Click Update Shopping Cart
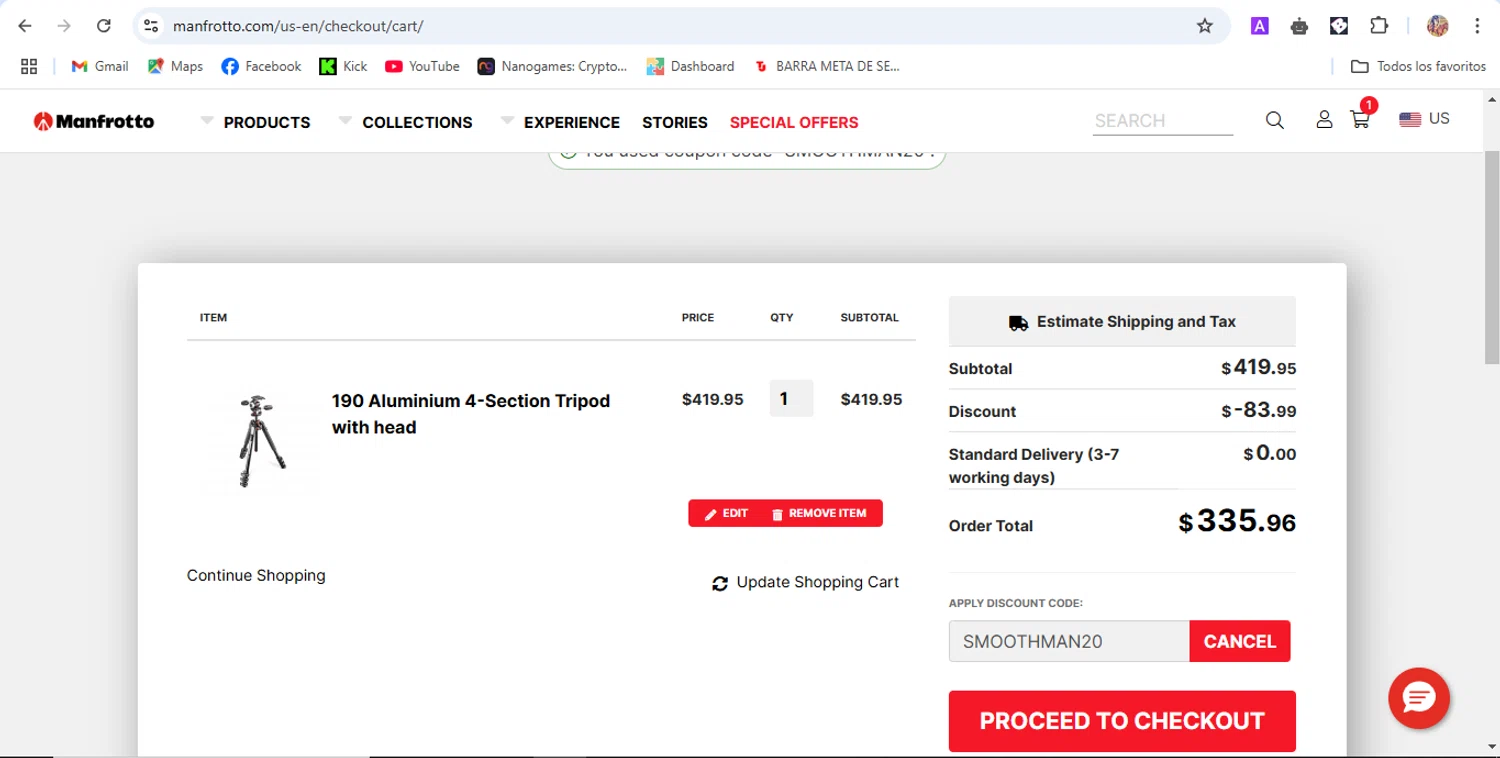The height and width of the screenshot is (758, 1500). pos(805,582)
